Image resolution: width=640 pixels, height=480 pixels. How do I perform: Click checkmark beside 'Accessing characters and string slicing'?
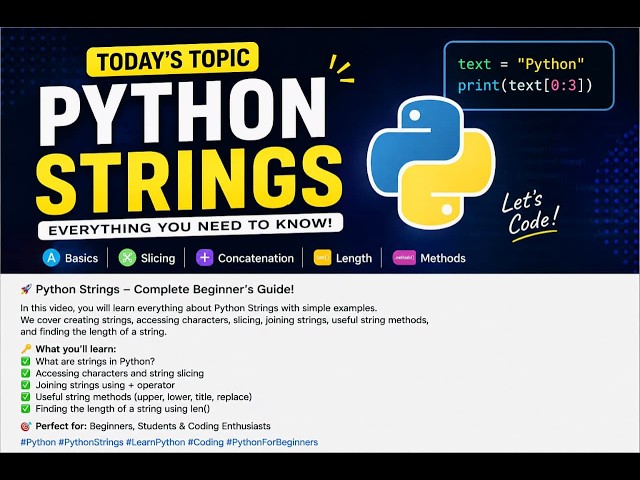[26, 373]
